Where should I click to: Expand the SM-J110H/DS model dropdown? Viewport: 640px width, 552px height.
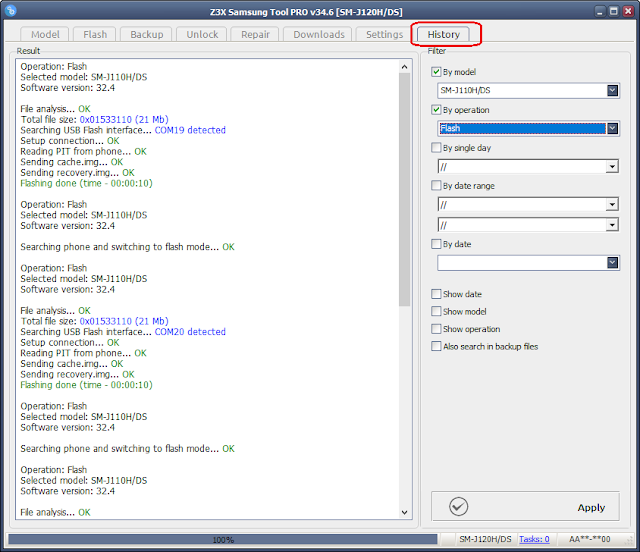pos(612,90)
